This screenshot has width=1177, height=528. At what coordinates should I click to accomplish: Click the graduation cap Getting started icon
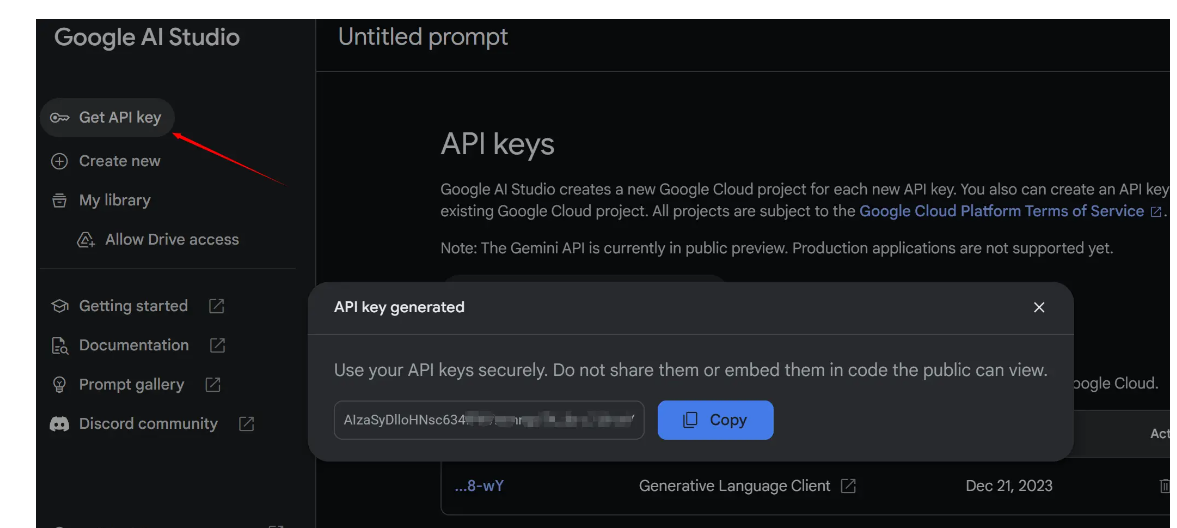59,306
